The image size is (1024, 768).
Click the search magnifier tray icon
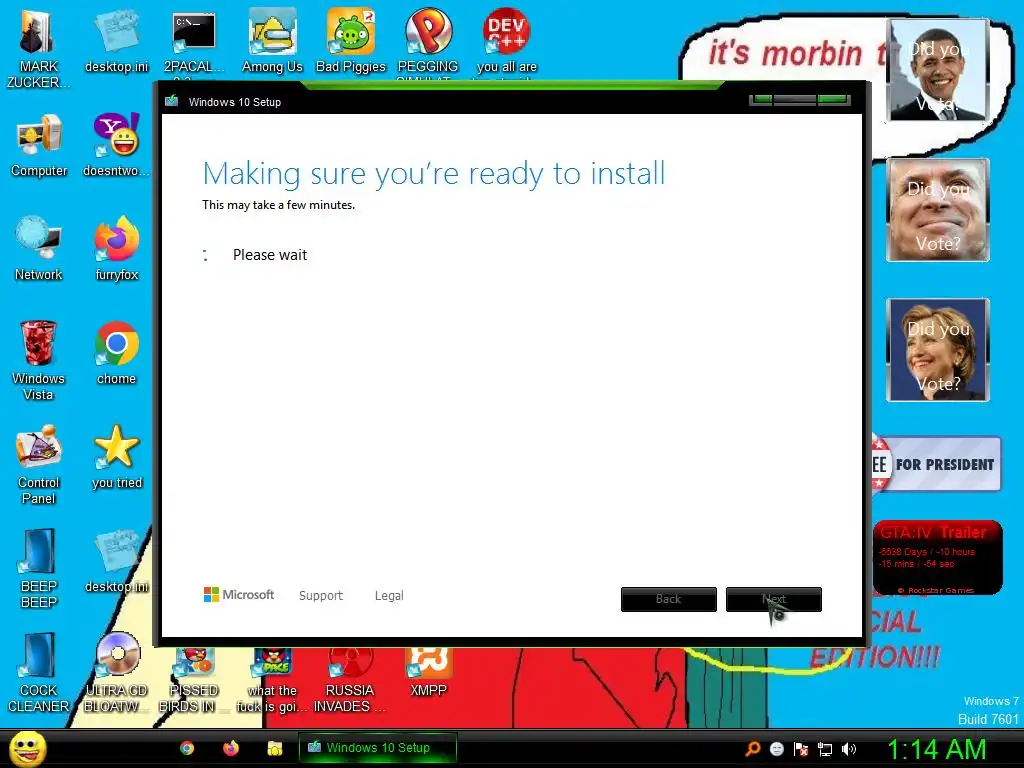click(753, 748)
